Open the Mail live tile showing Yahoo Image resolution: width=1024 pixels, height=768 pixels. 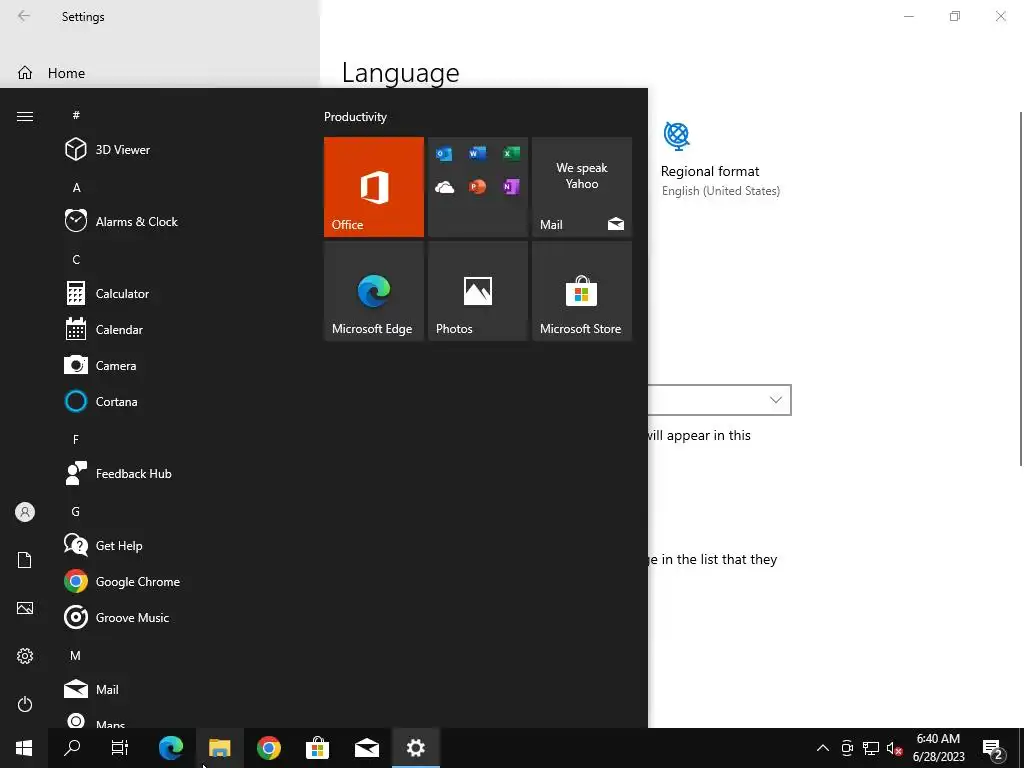click(582, 187)
